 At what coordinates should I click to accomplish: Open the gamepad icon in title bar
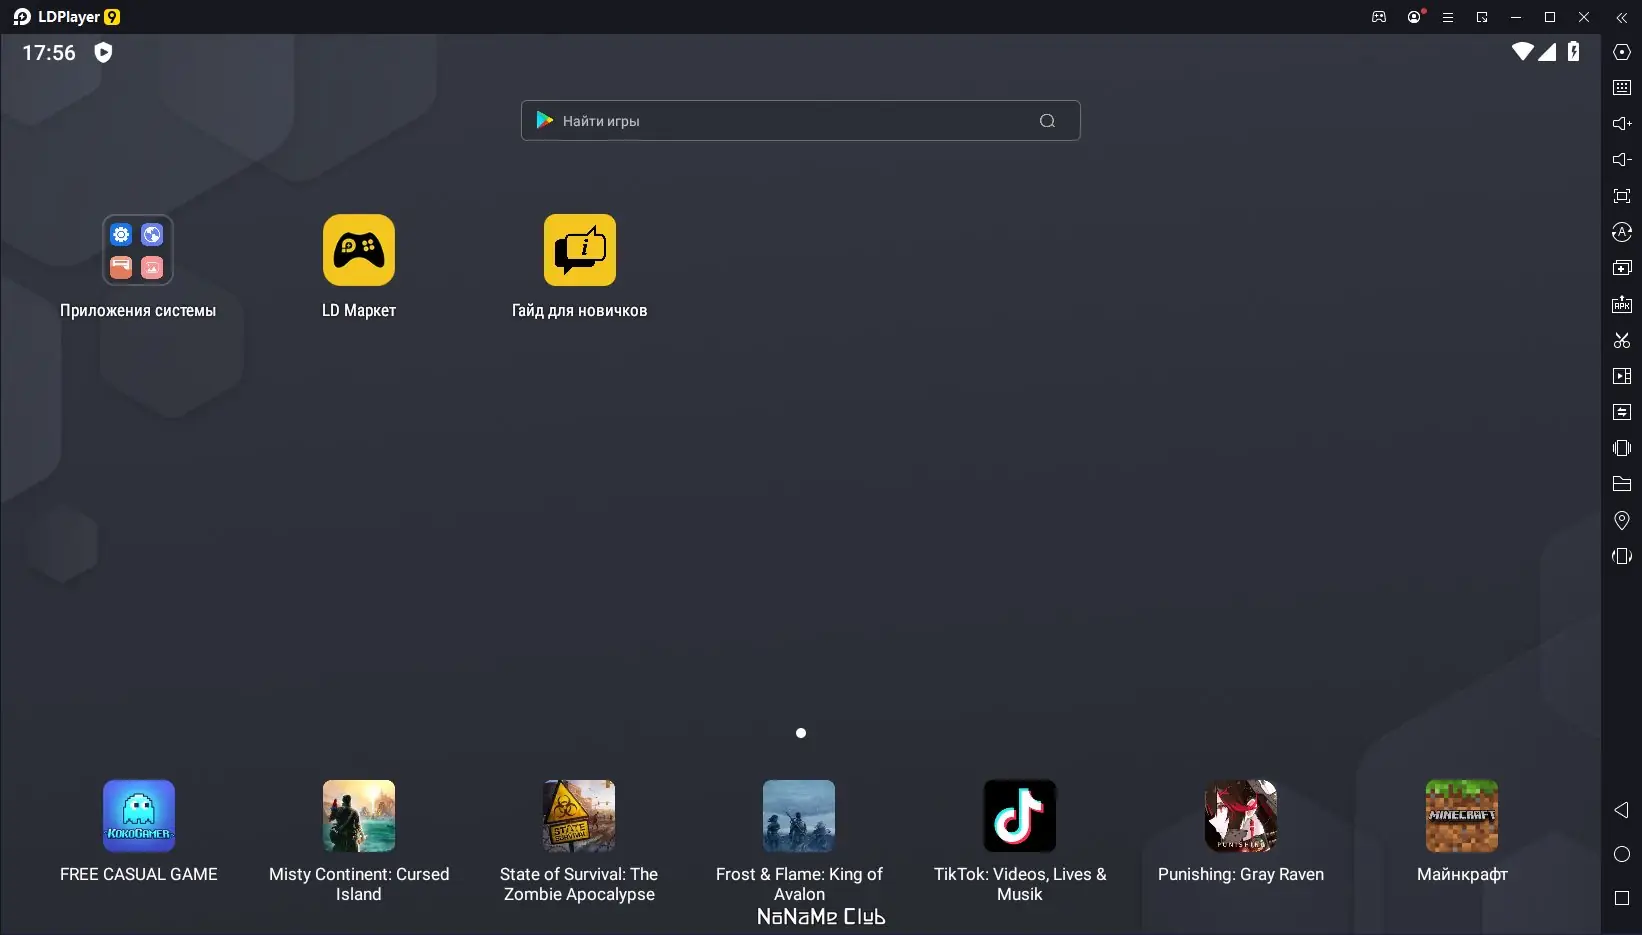pyautogui.click(x=1379, y=17)
